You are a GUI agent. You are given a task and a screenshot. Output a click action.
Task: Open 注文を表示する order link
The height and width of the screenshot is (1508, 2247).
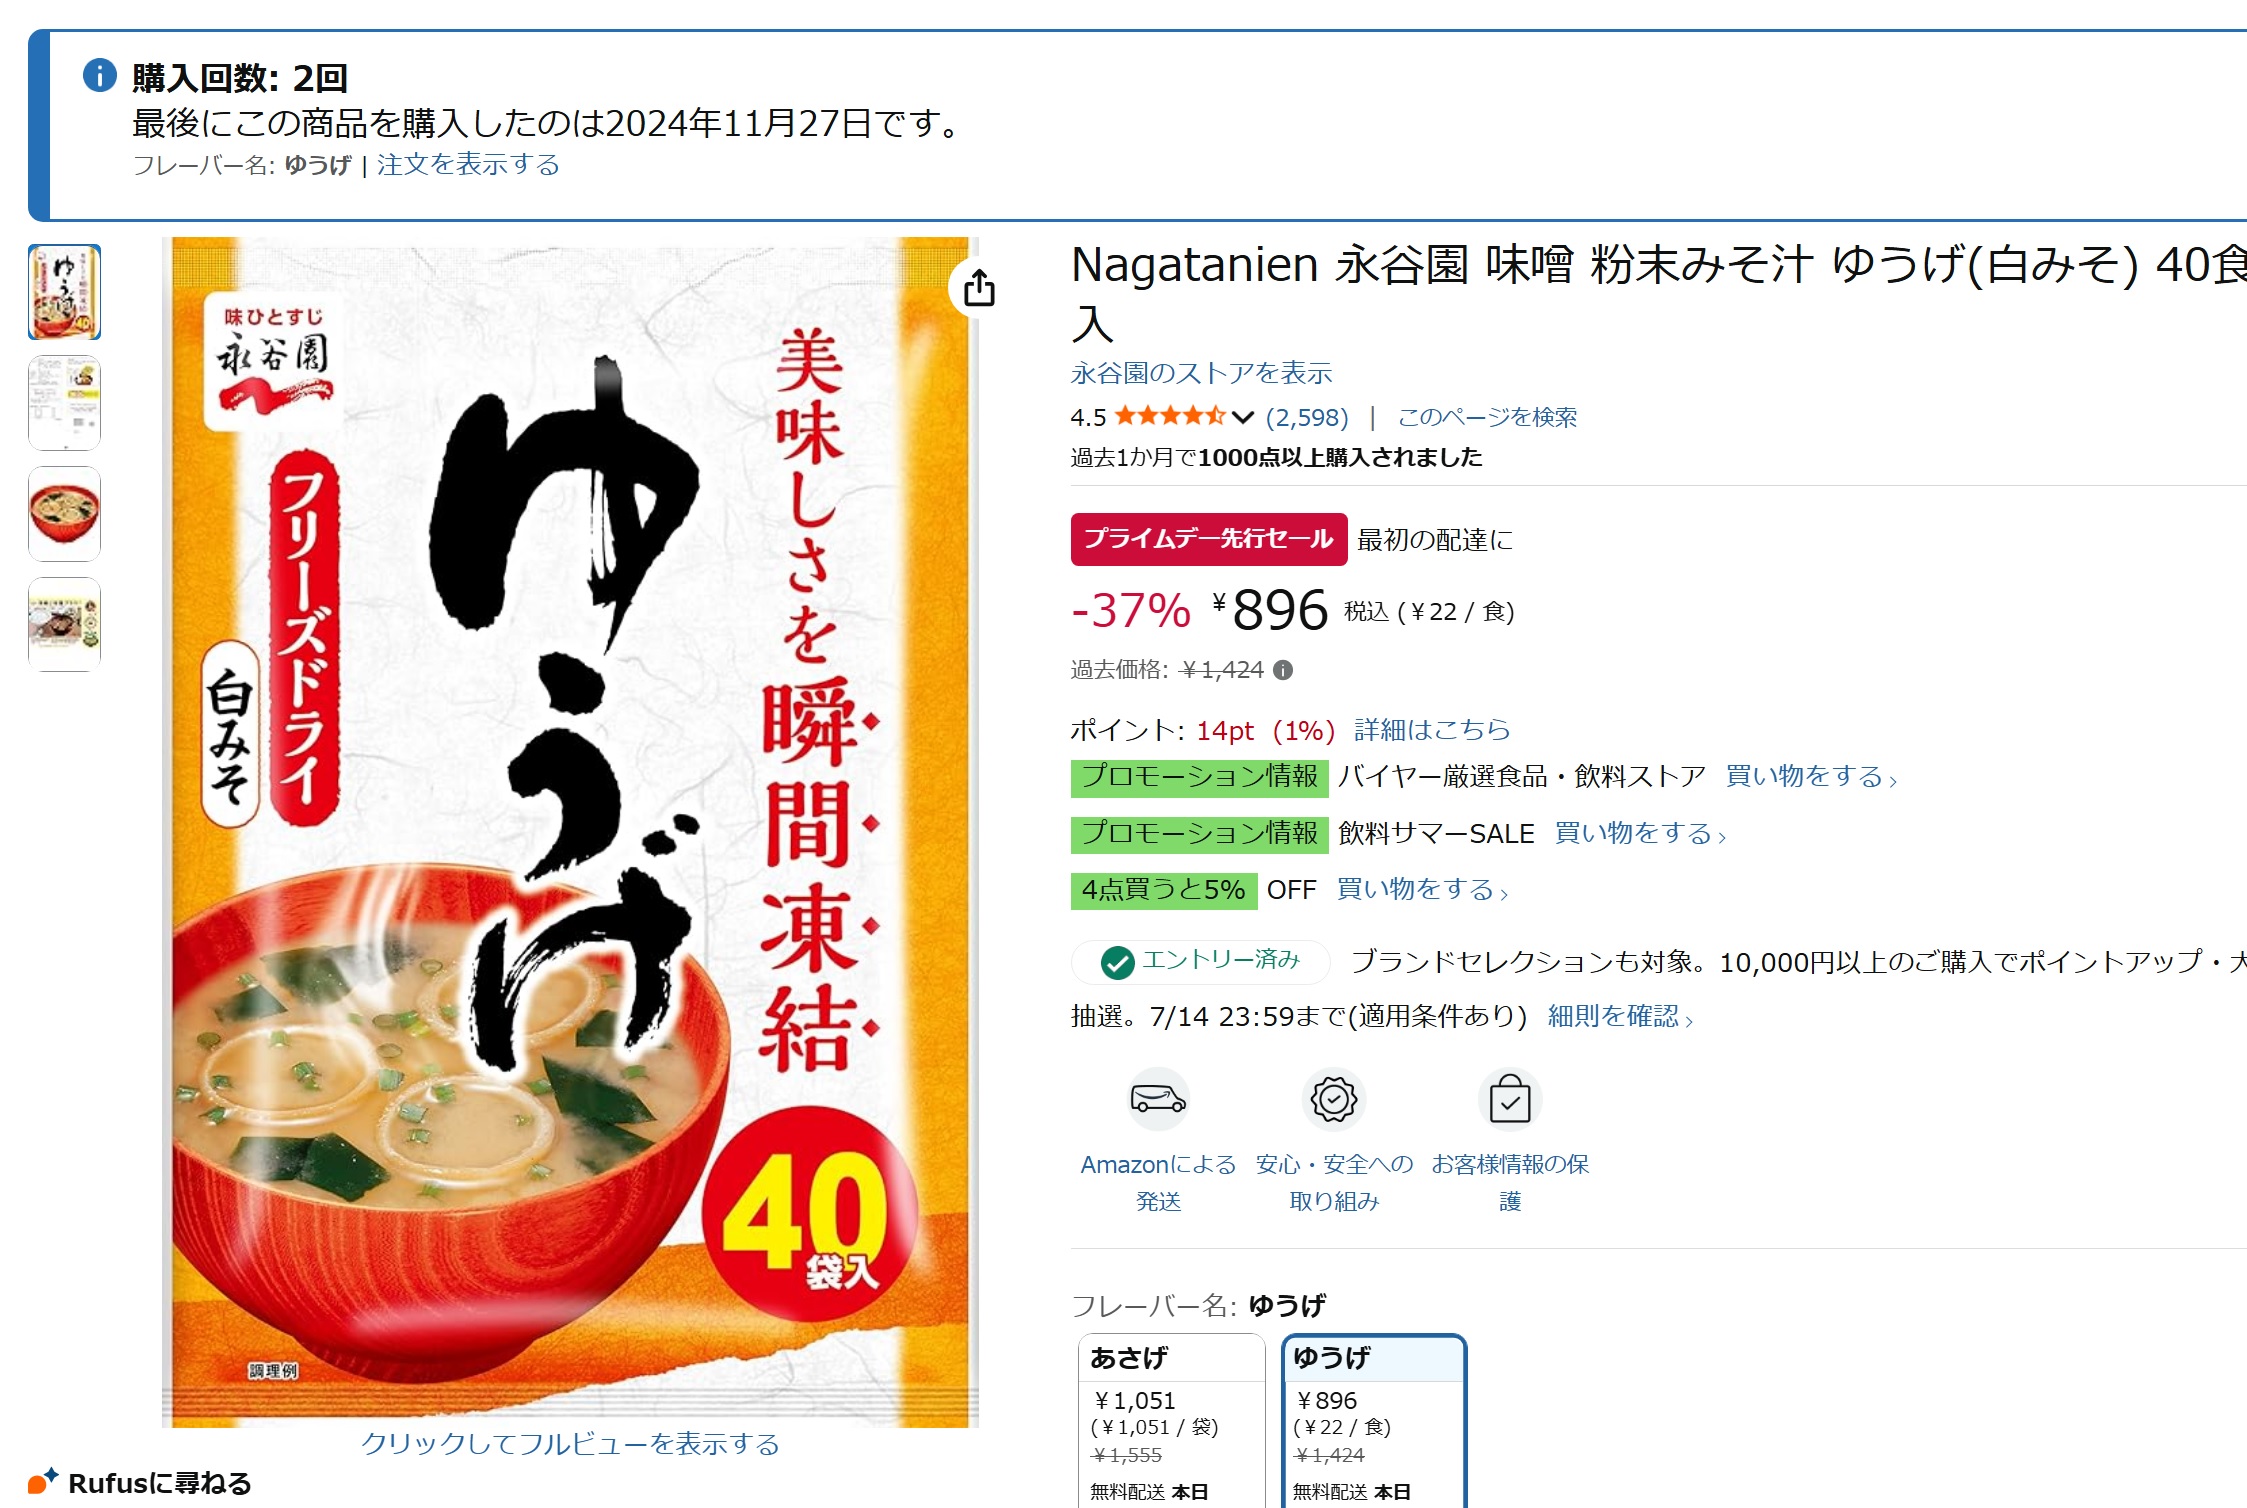(468, 164)
